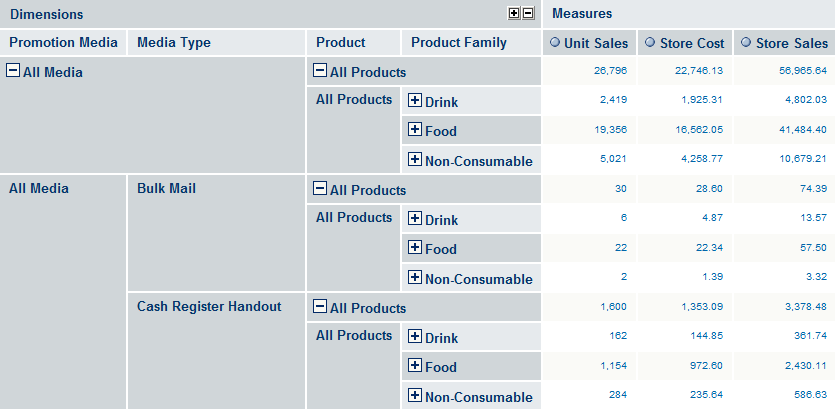835x409 pixels.
Task: Open the 26,796 Unit Sales value link
Action: point(610,70)
